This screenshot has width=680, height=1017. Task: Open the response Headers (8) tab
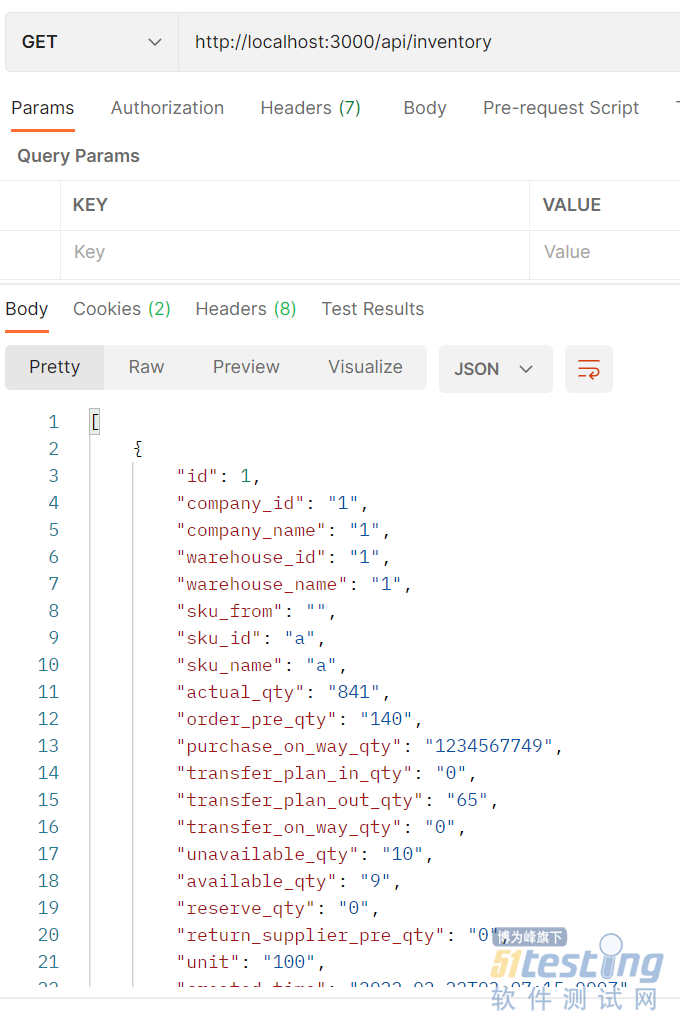(x=246, y=309)
